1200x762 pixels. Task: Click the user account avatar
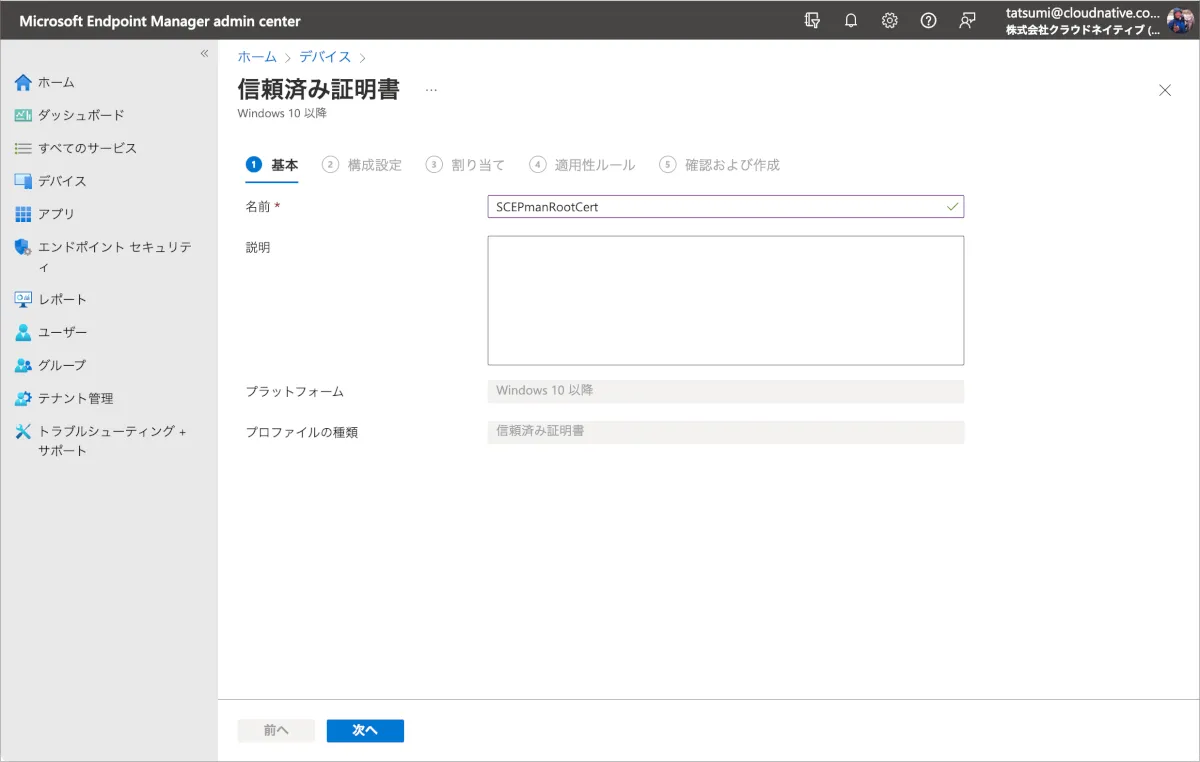coord(1180,21)
